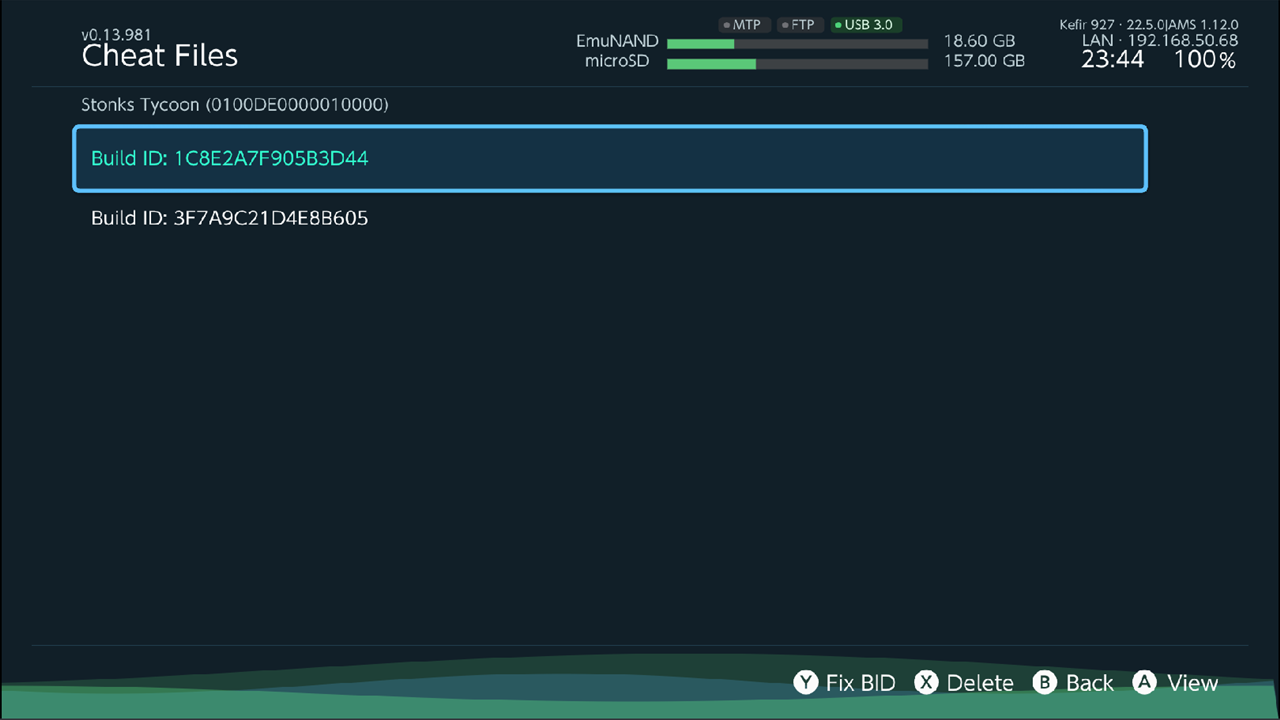Click the EmuNAND storage usage bar
1280x720 pixels.
(797, 43)
